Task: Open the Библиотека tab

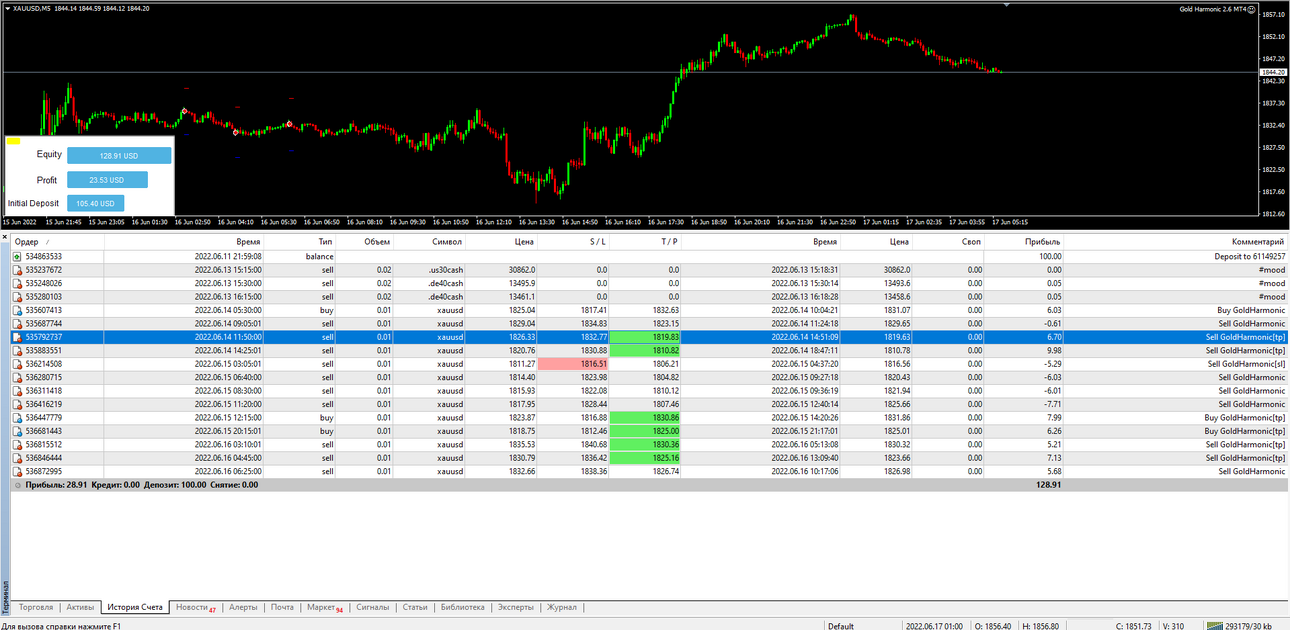Action: [462, 607]
